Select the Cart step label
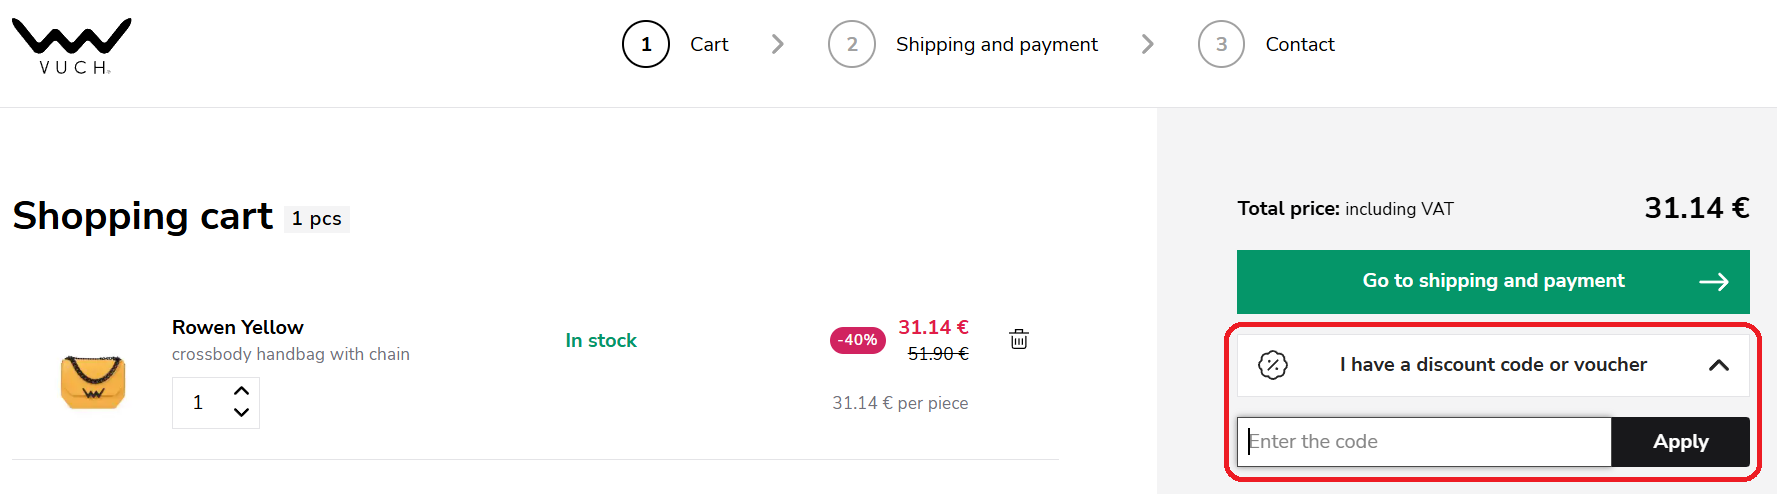This screenshot has width=1777, height=494. (709, 44)
